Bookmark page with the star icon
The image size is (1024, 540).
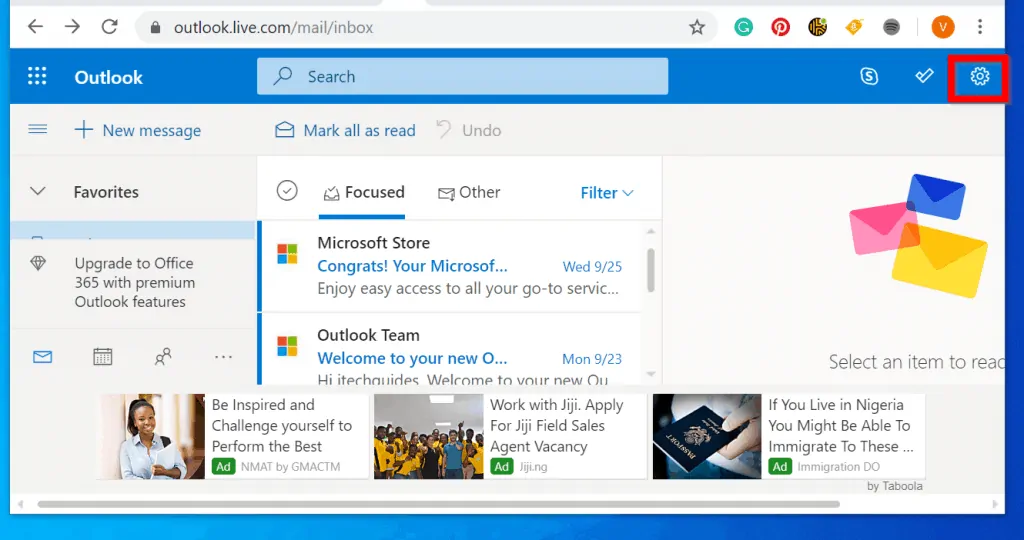pyautogui.click(x=697, y=27)
